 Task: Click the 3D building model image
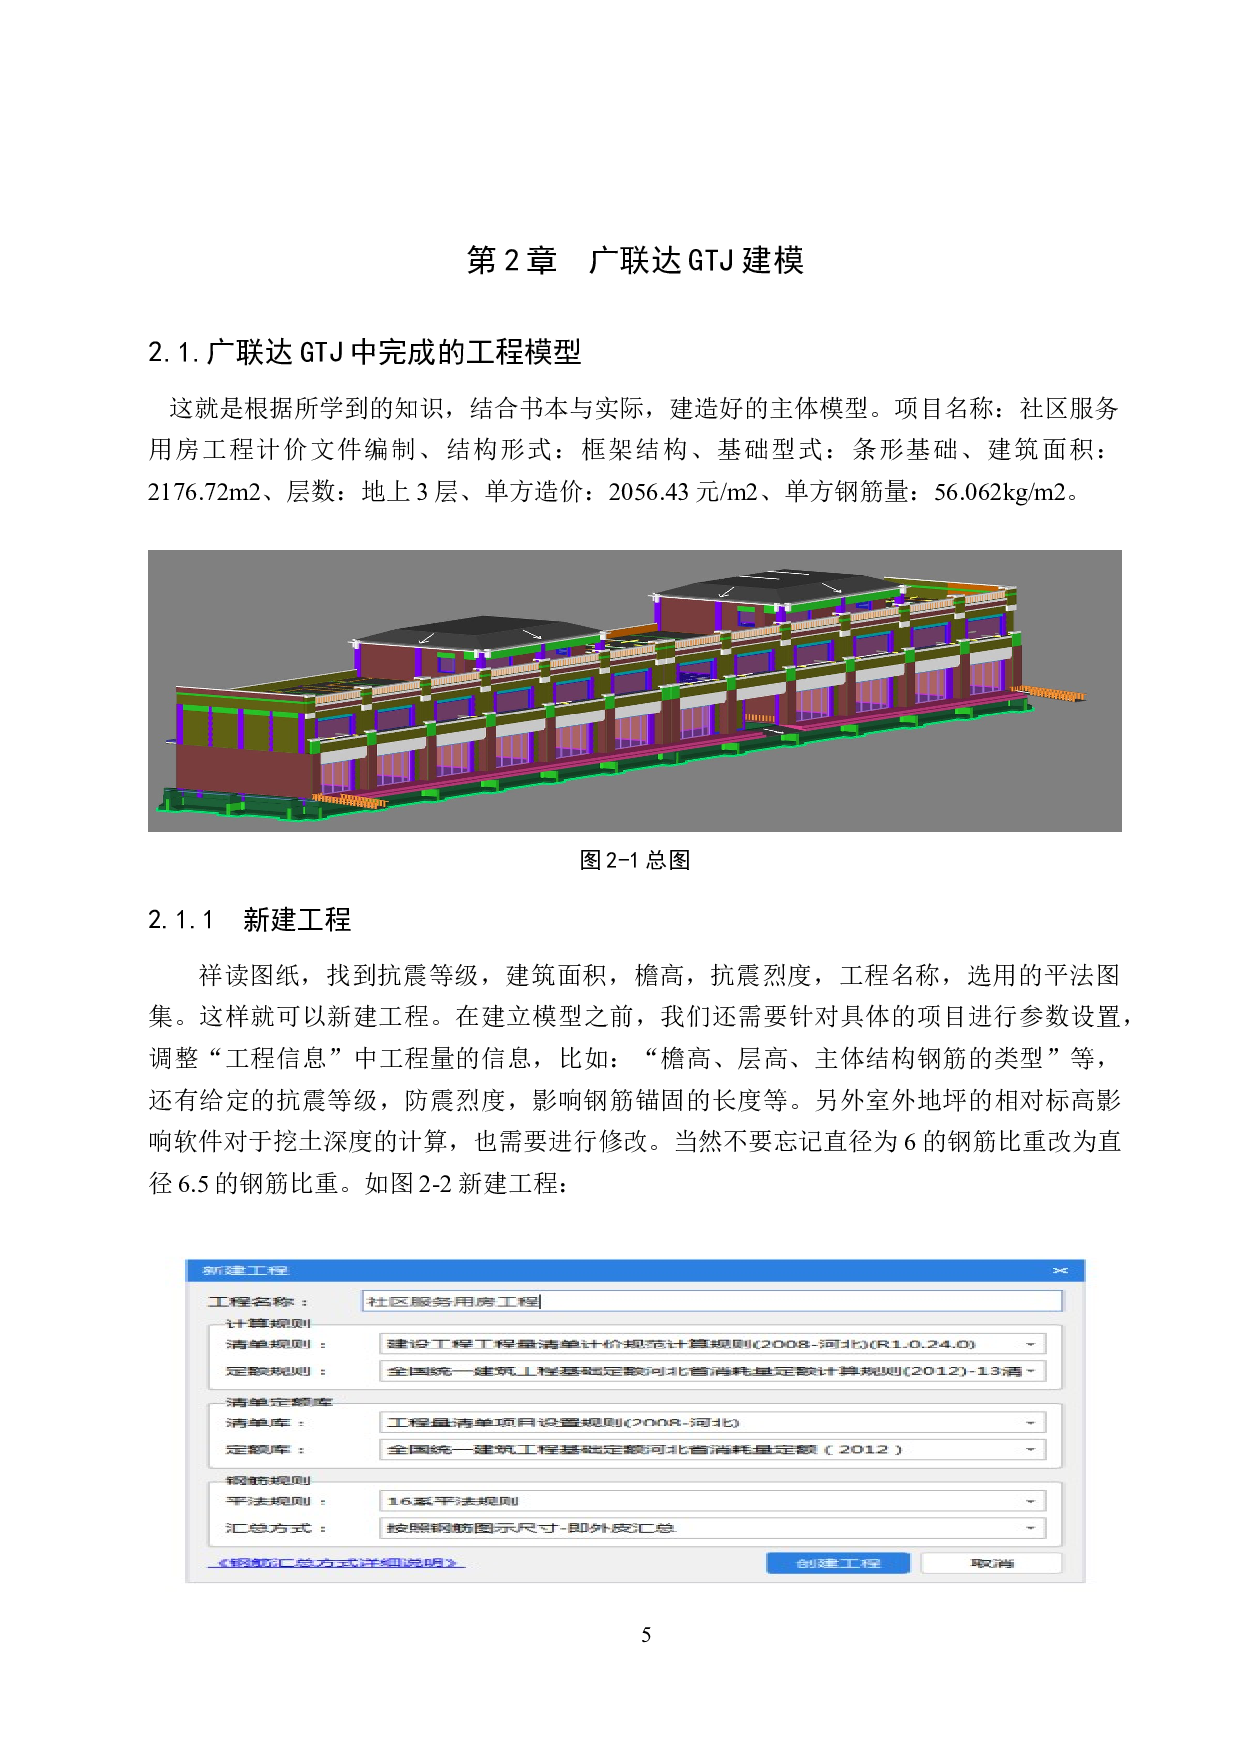pyautogui.click(x=635, y=691)
